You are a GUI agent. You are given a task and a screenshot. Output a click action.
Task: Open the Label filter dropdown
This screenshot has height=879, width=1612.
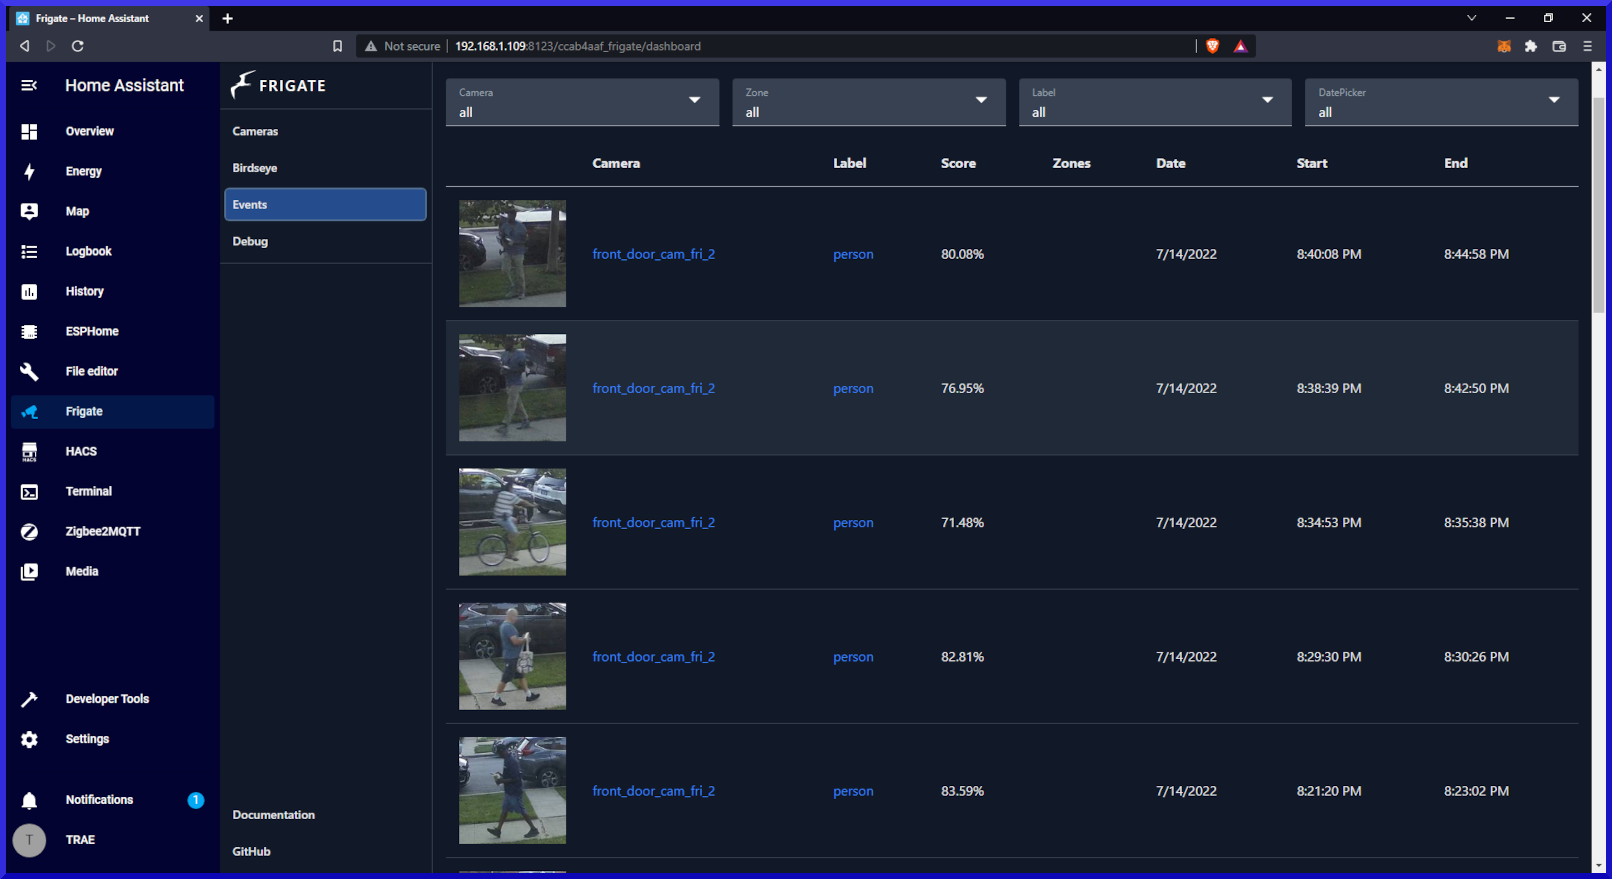click(1154, 102)
